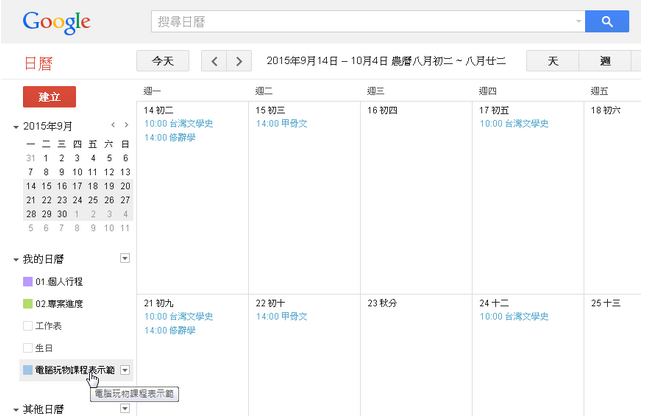Go to next period arrow in toolbar
Image resolution: width=651 pixels, height=419 pixels.
pos(238,62)
